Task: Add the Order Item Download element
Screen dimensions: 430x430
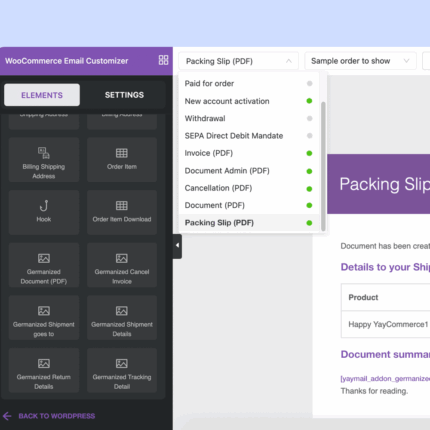Action: [x=122, y=212]
